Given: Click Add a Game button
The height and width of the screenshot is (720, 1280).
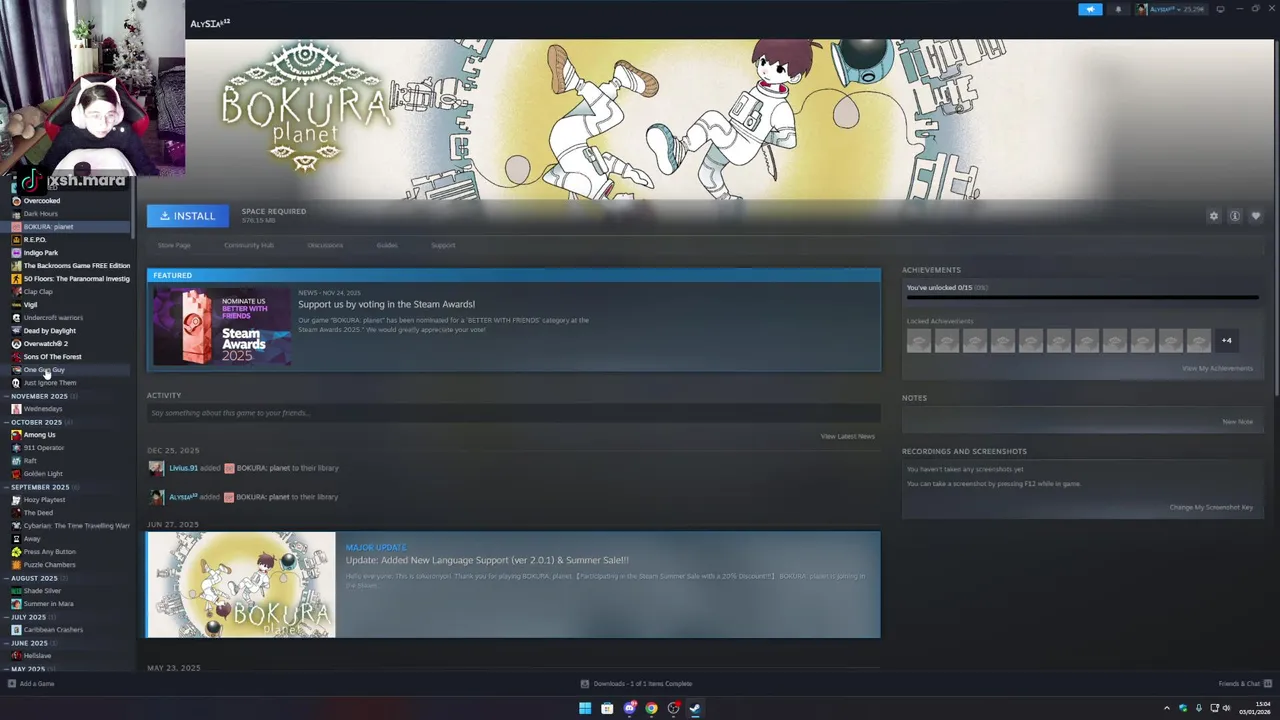Looking at the screenshot, I should coord(31,684).
